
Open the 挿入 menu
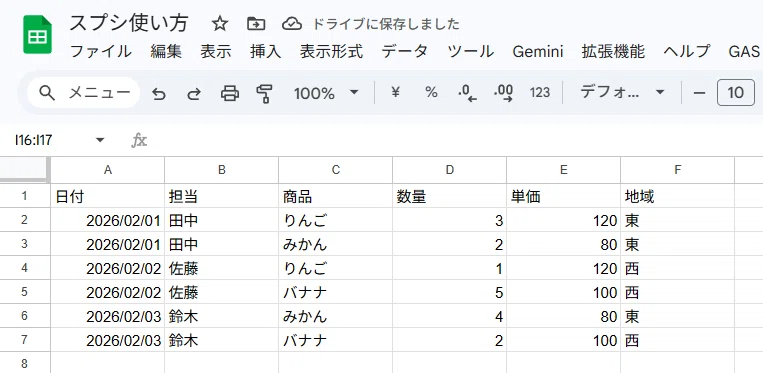click(x=266, y=51)
